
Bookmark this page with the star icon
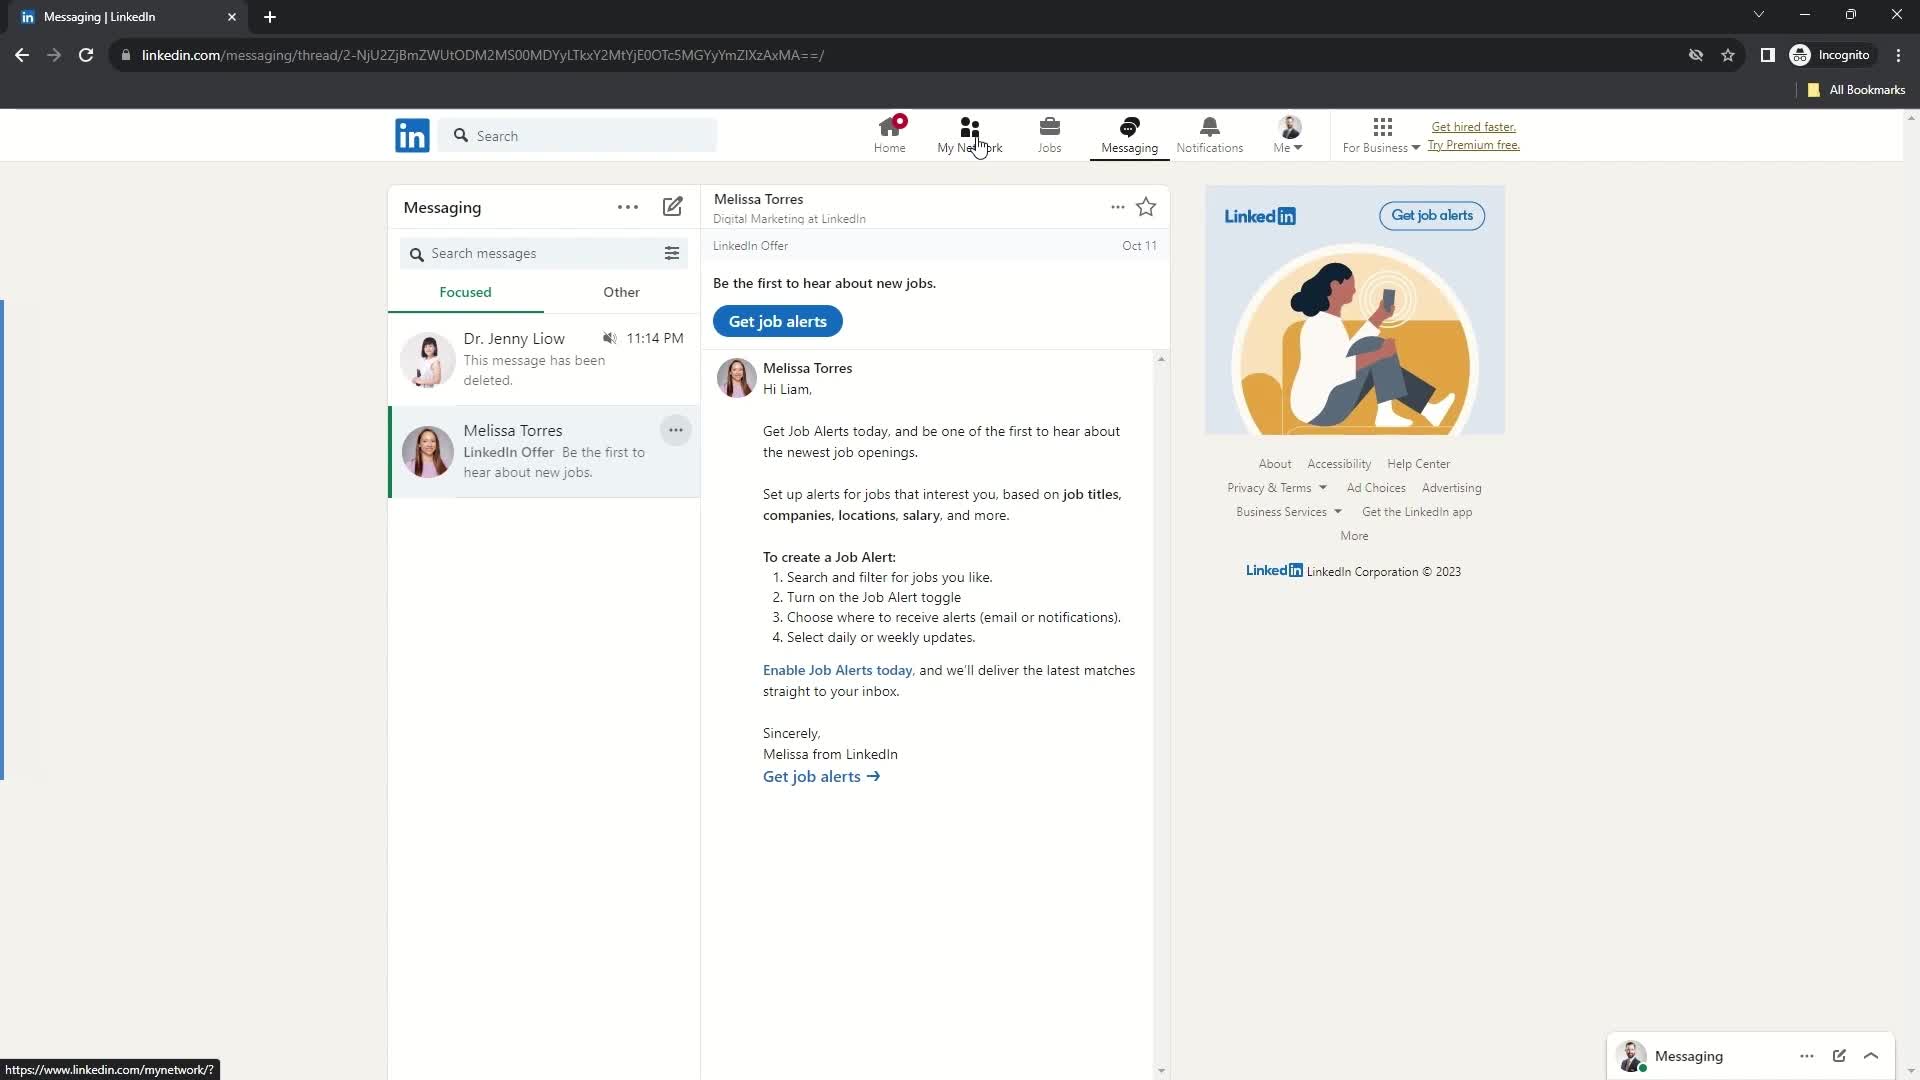(1728, 55)
